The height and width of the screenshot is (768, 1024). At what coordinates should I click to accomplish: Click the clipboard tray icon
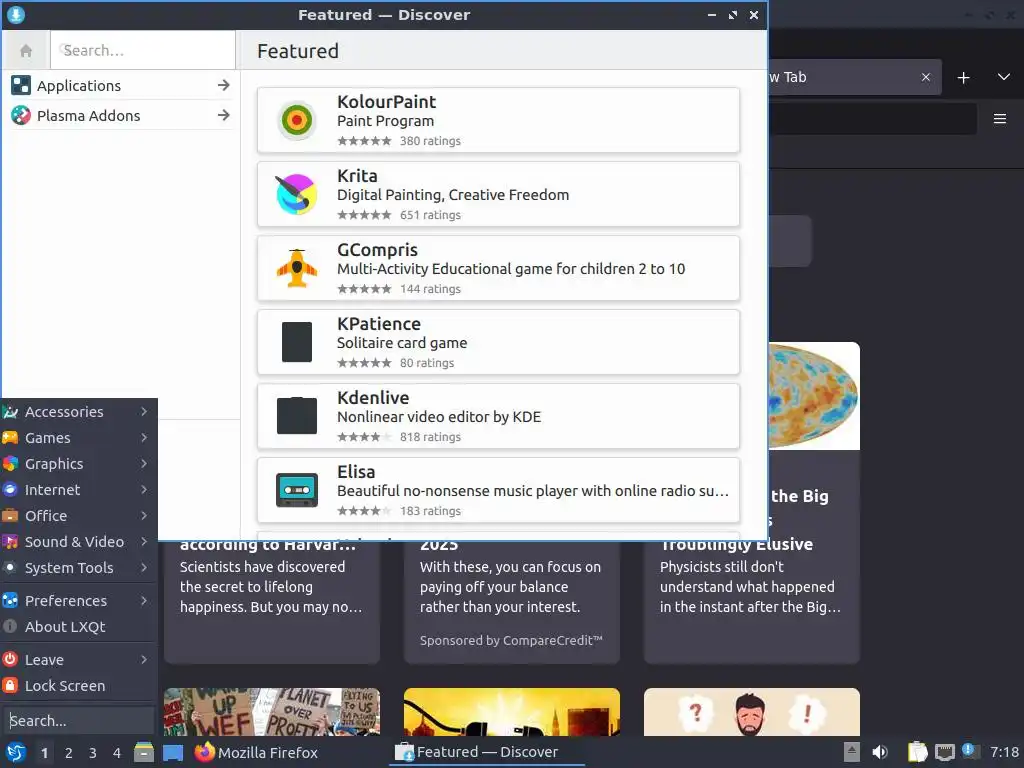pos(917,752)
